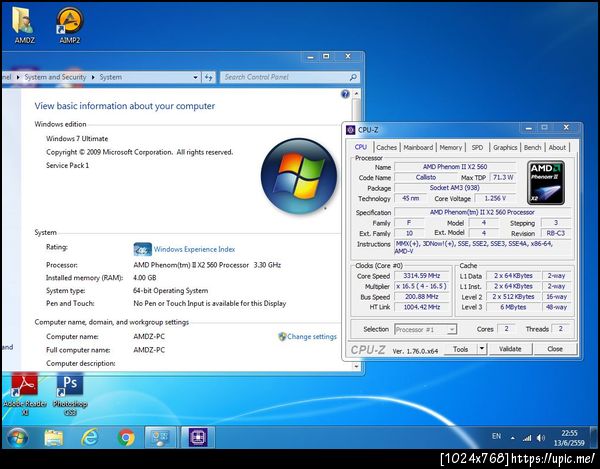Image resolution: width=600 pixels, height=469 pixels.
Task: Click the AMD Phenom II logo in CPU-Z
Action: click(546, 183)
